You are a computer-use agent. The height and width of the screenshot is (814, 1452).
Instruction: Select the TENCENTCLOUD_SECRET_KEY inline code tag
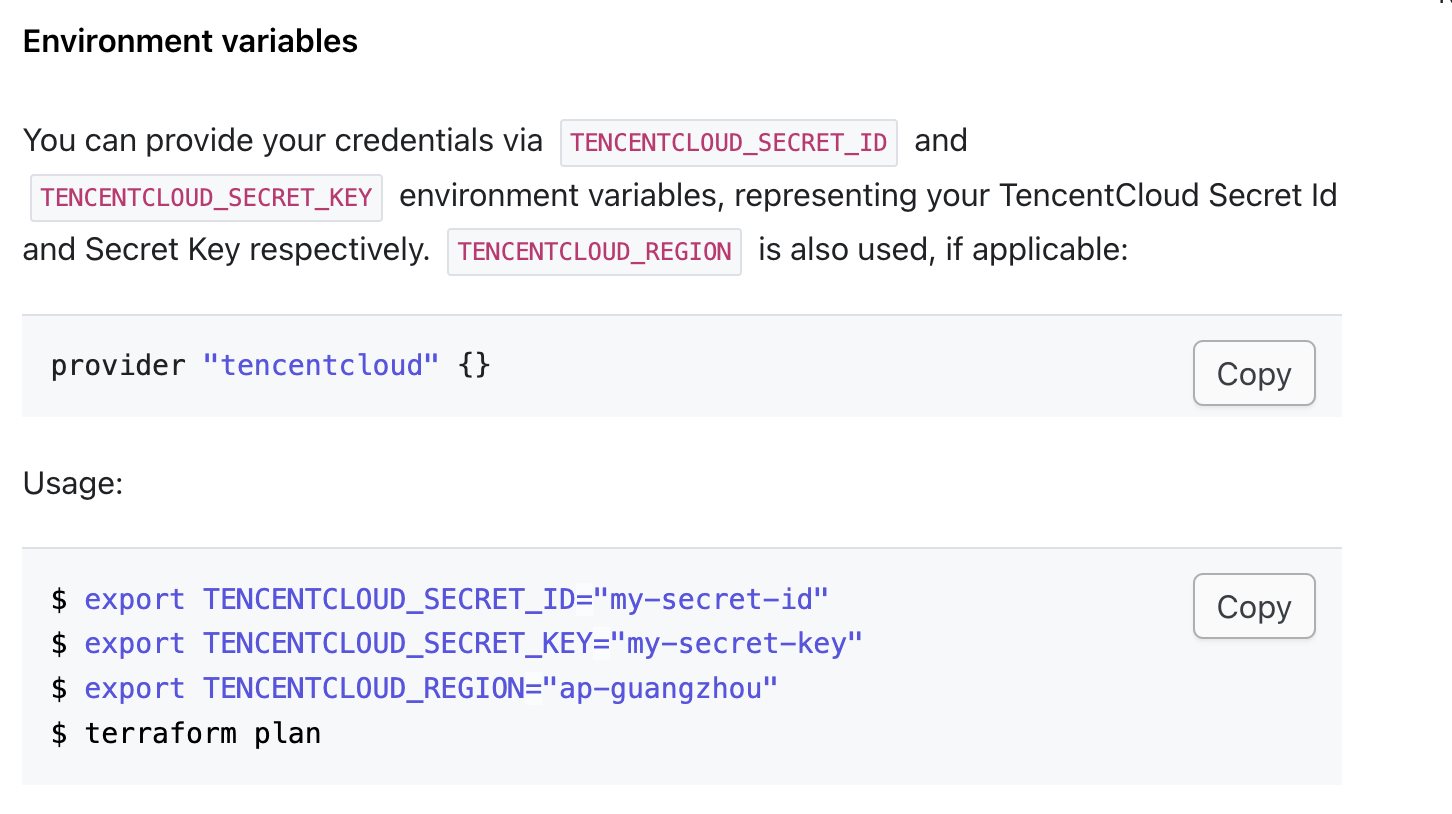(207, 197)
